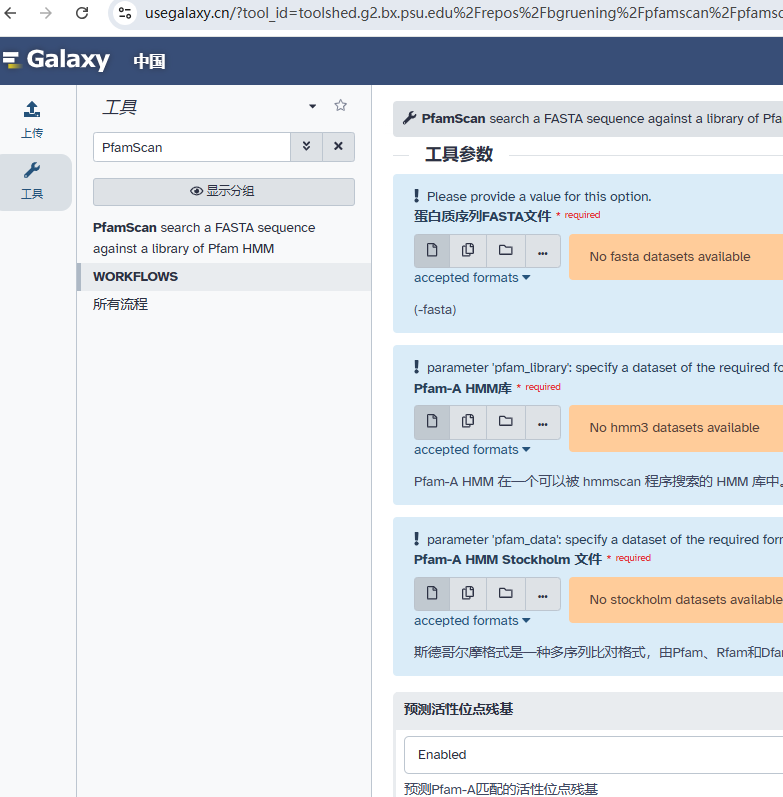Select the WORKFLOWS section header

224,277
